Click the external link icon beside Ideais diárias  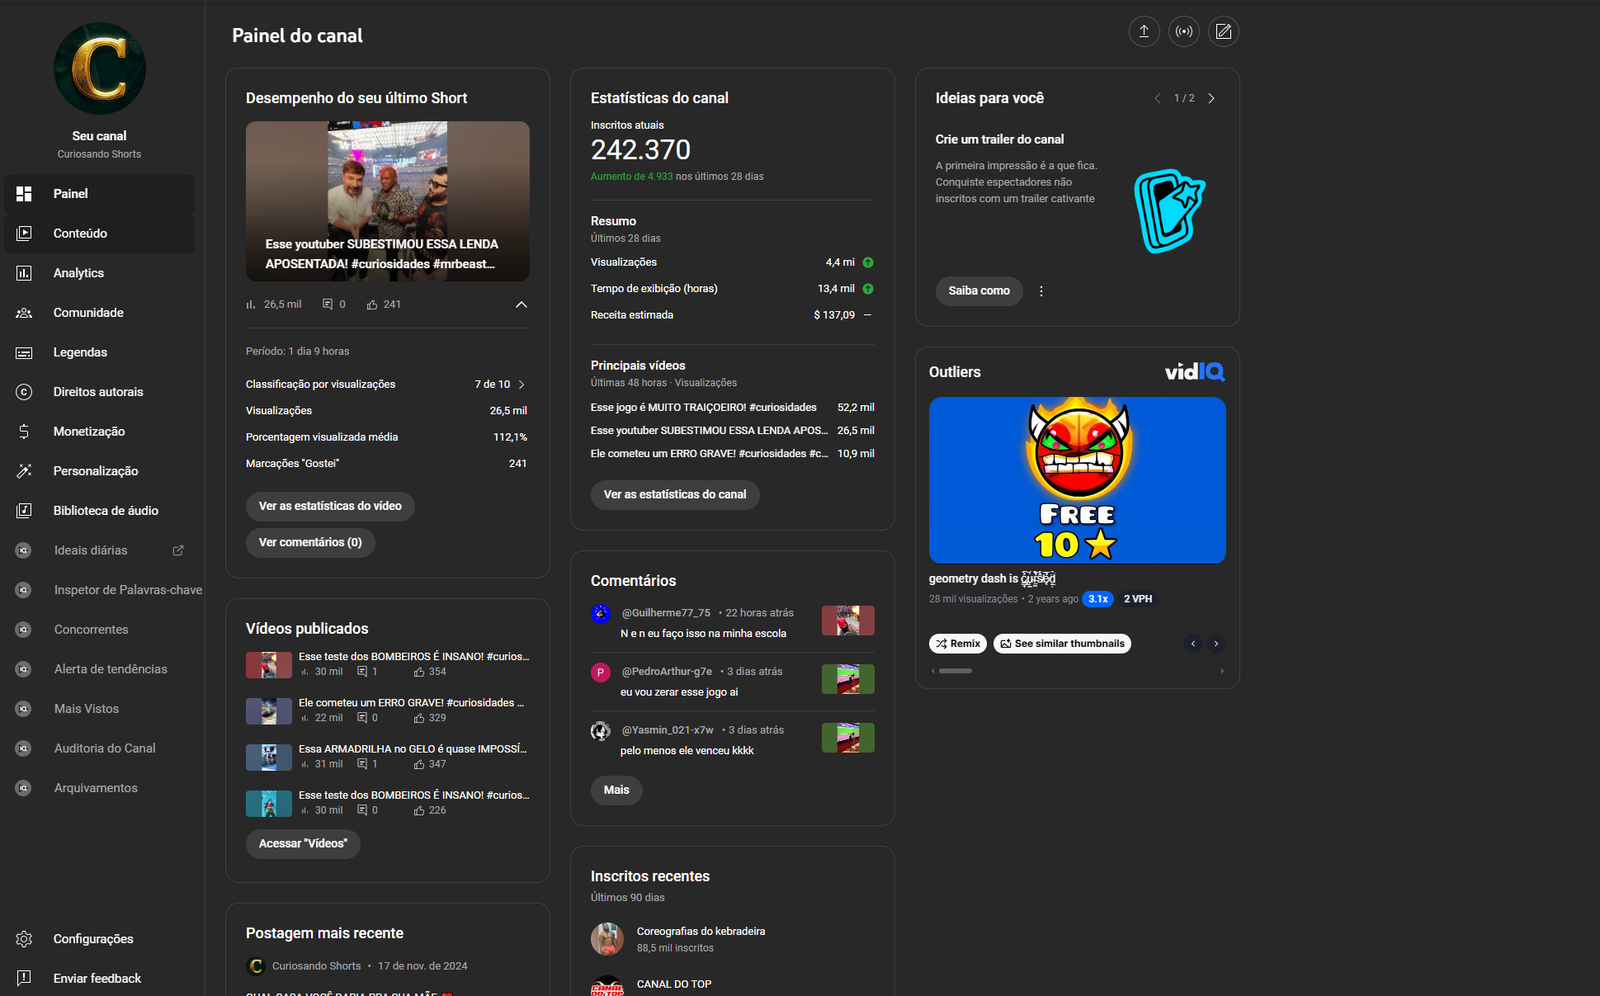click(x=178, y=550)
